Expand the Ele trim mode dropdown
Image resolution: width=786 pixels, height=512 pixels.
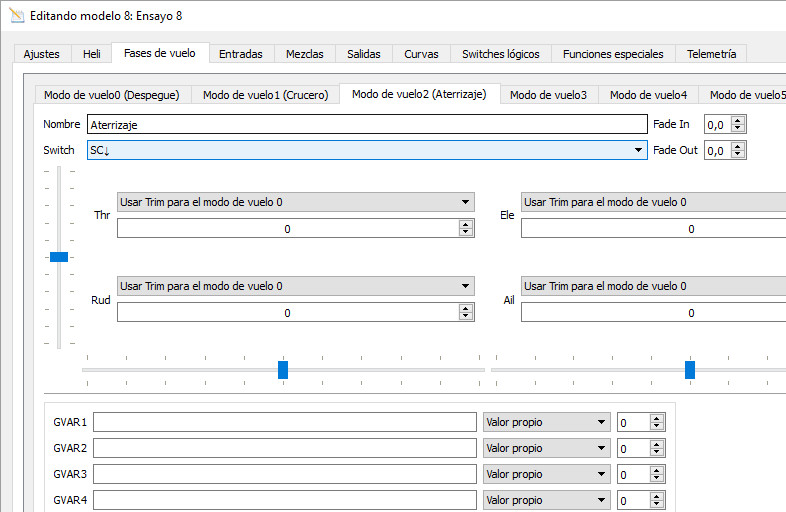pyautogui.click(x=652, y=202)
